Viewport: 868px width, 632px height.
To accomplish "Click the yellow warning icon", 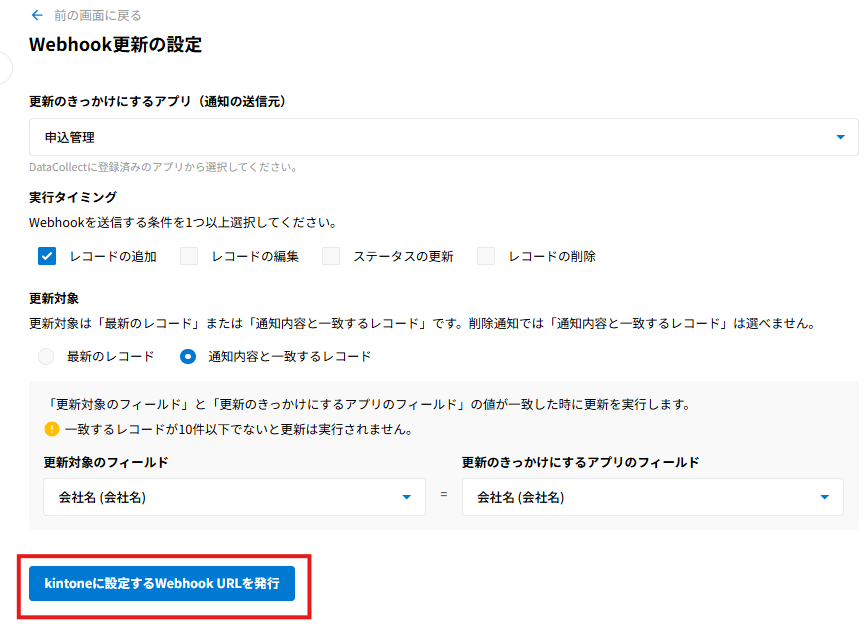I will (52, 429).
